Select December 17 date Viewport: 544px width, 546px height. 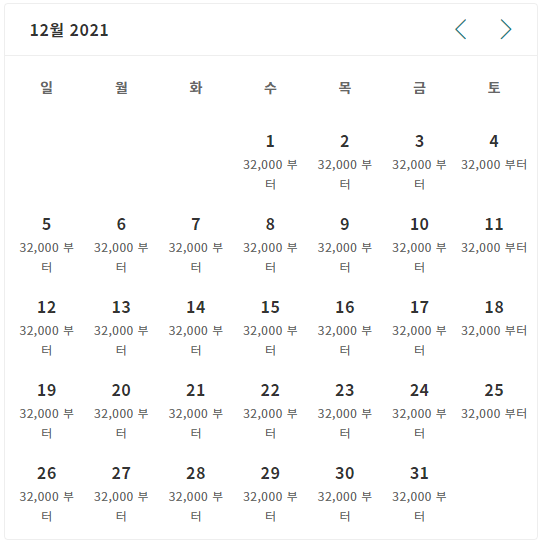point(419,327)
